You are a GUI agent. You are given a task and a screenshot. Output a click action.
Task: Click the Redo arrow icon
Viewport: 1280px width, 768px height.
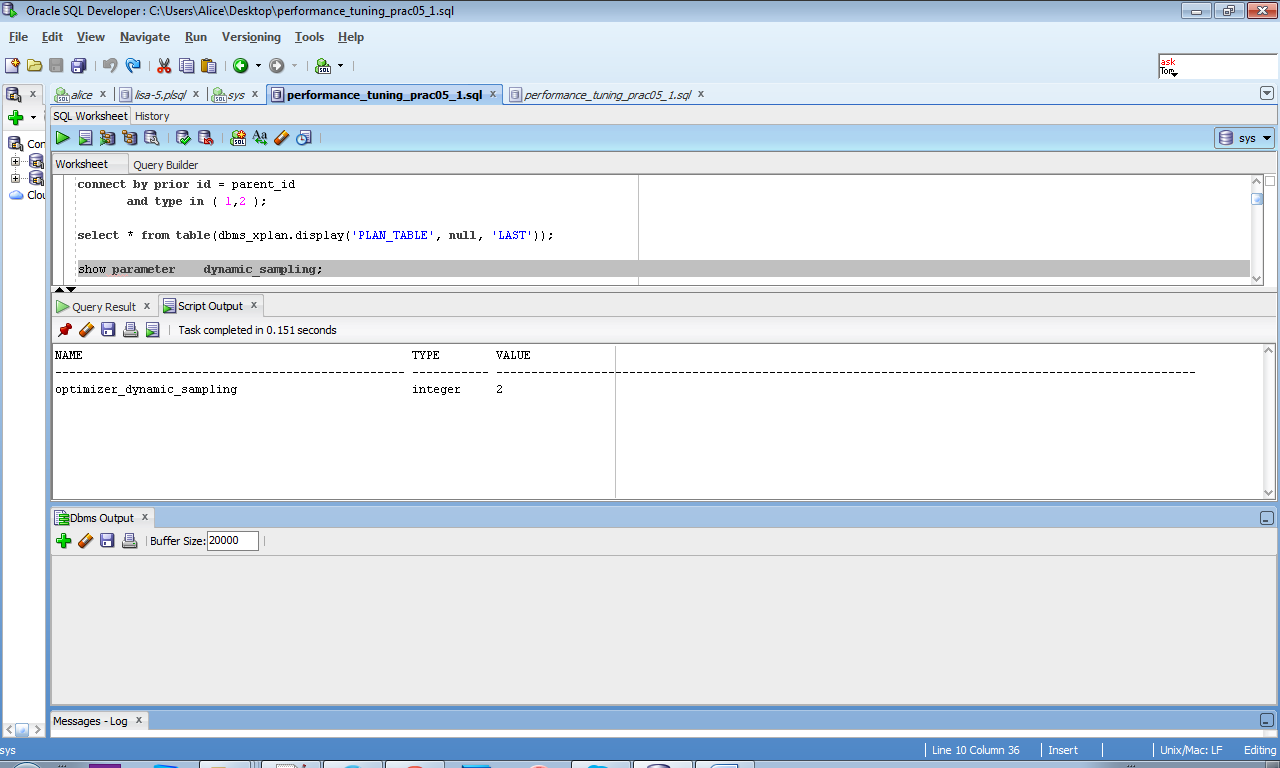[132, 66]
